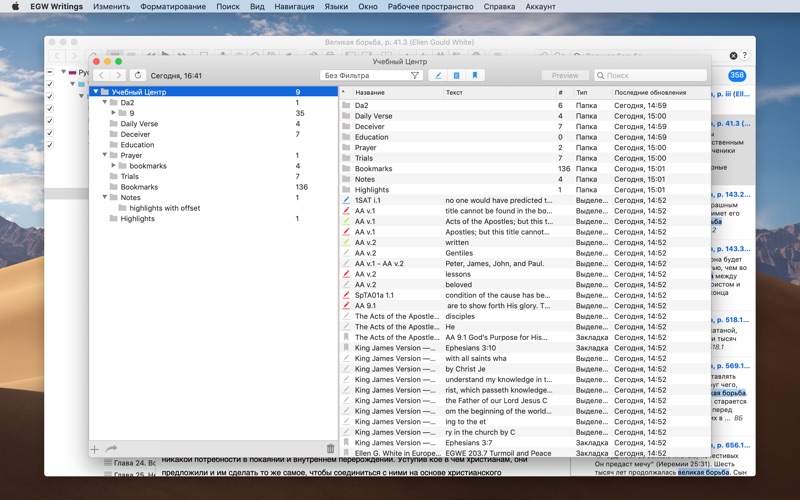Click the trash can delete icon
Image resolution: width=800 pixels, height=500 pixels.
331,449
